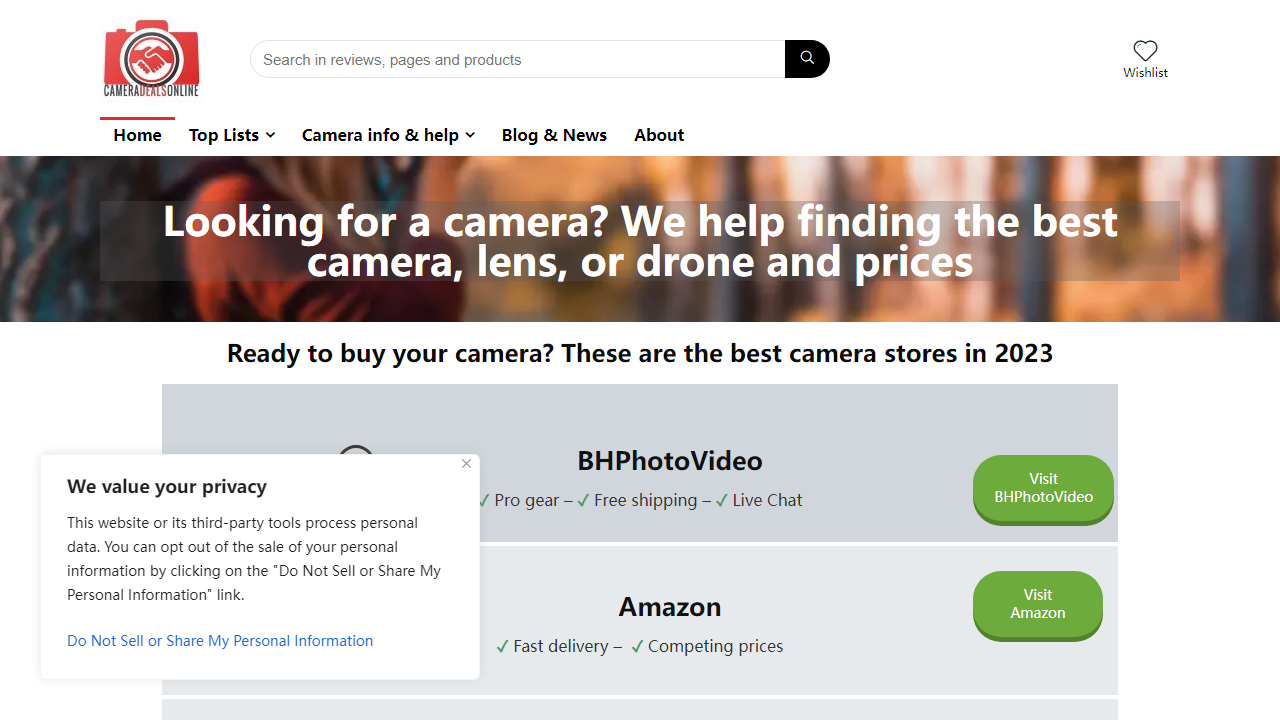Image resolution: width=1280 pixels, height=720 pixels.
Task: Click the checkmark beside Fast delivery
Action: 502,646
